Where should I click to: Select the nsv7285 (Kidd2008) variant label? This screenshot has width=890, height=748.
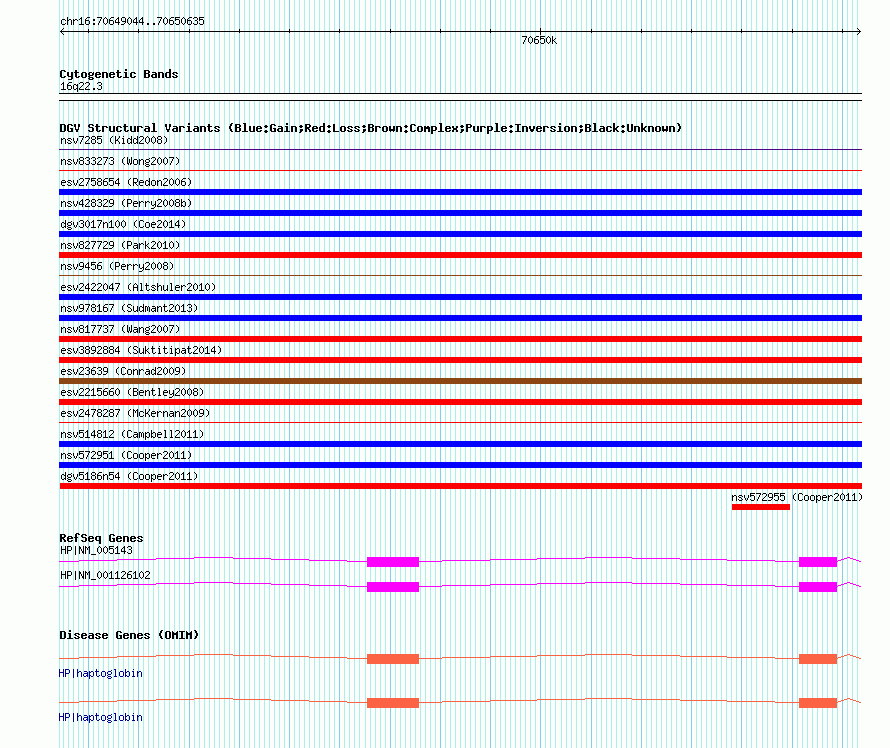click(114, 140)
